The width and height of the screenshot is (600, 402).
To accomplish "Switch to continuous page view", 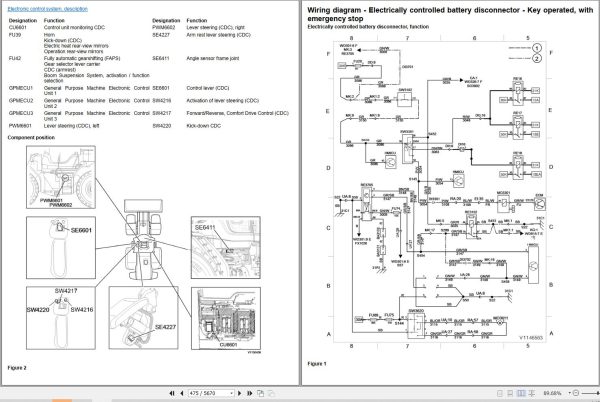I will 510,393.
